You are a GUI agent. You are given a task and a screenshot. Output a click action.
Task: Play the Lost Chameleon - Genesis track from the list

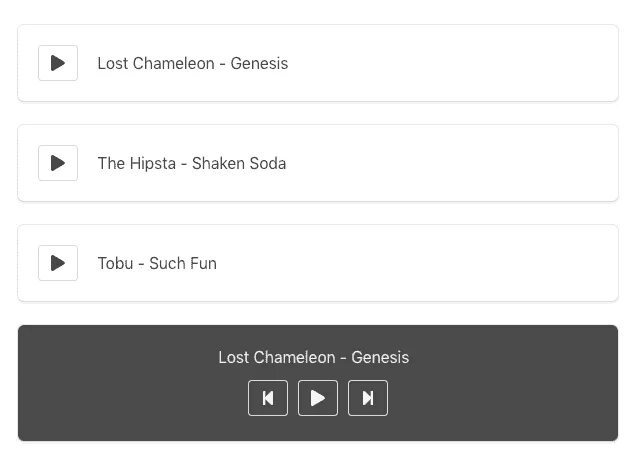point(58,63)
